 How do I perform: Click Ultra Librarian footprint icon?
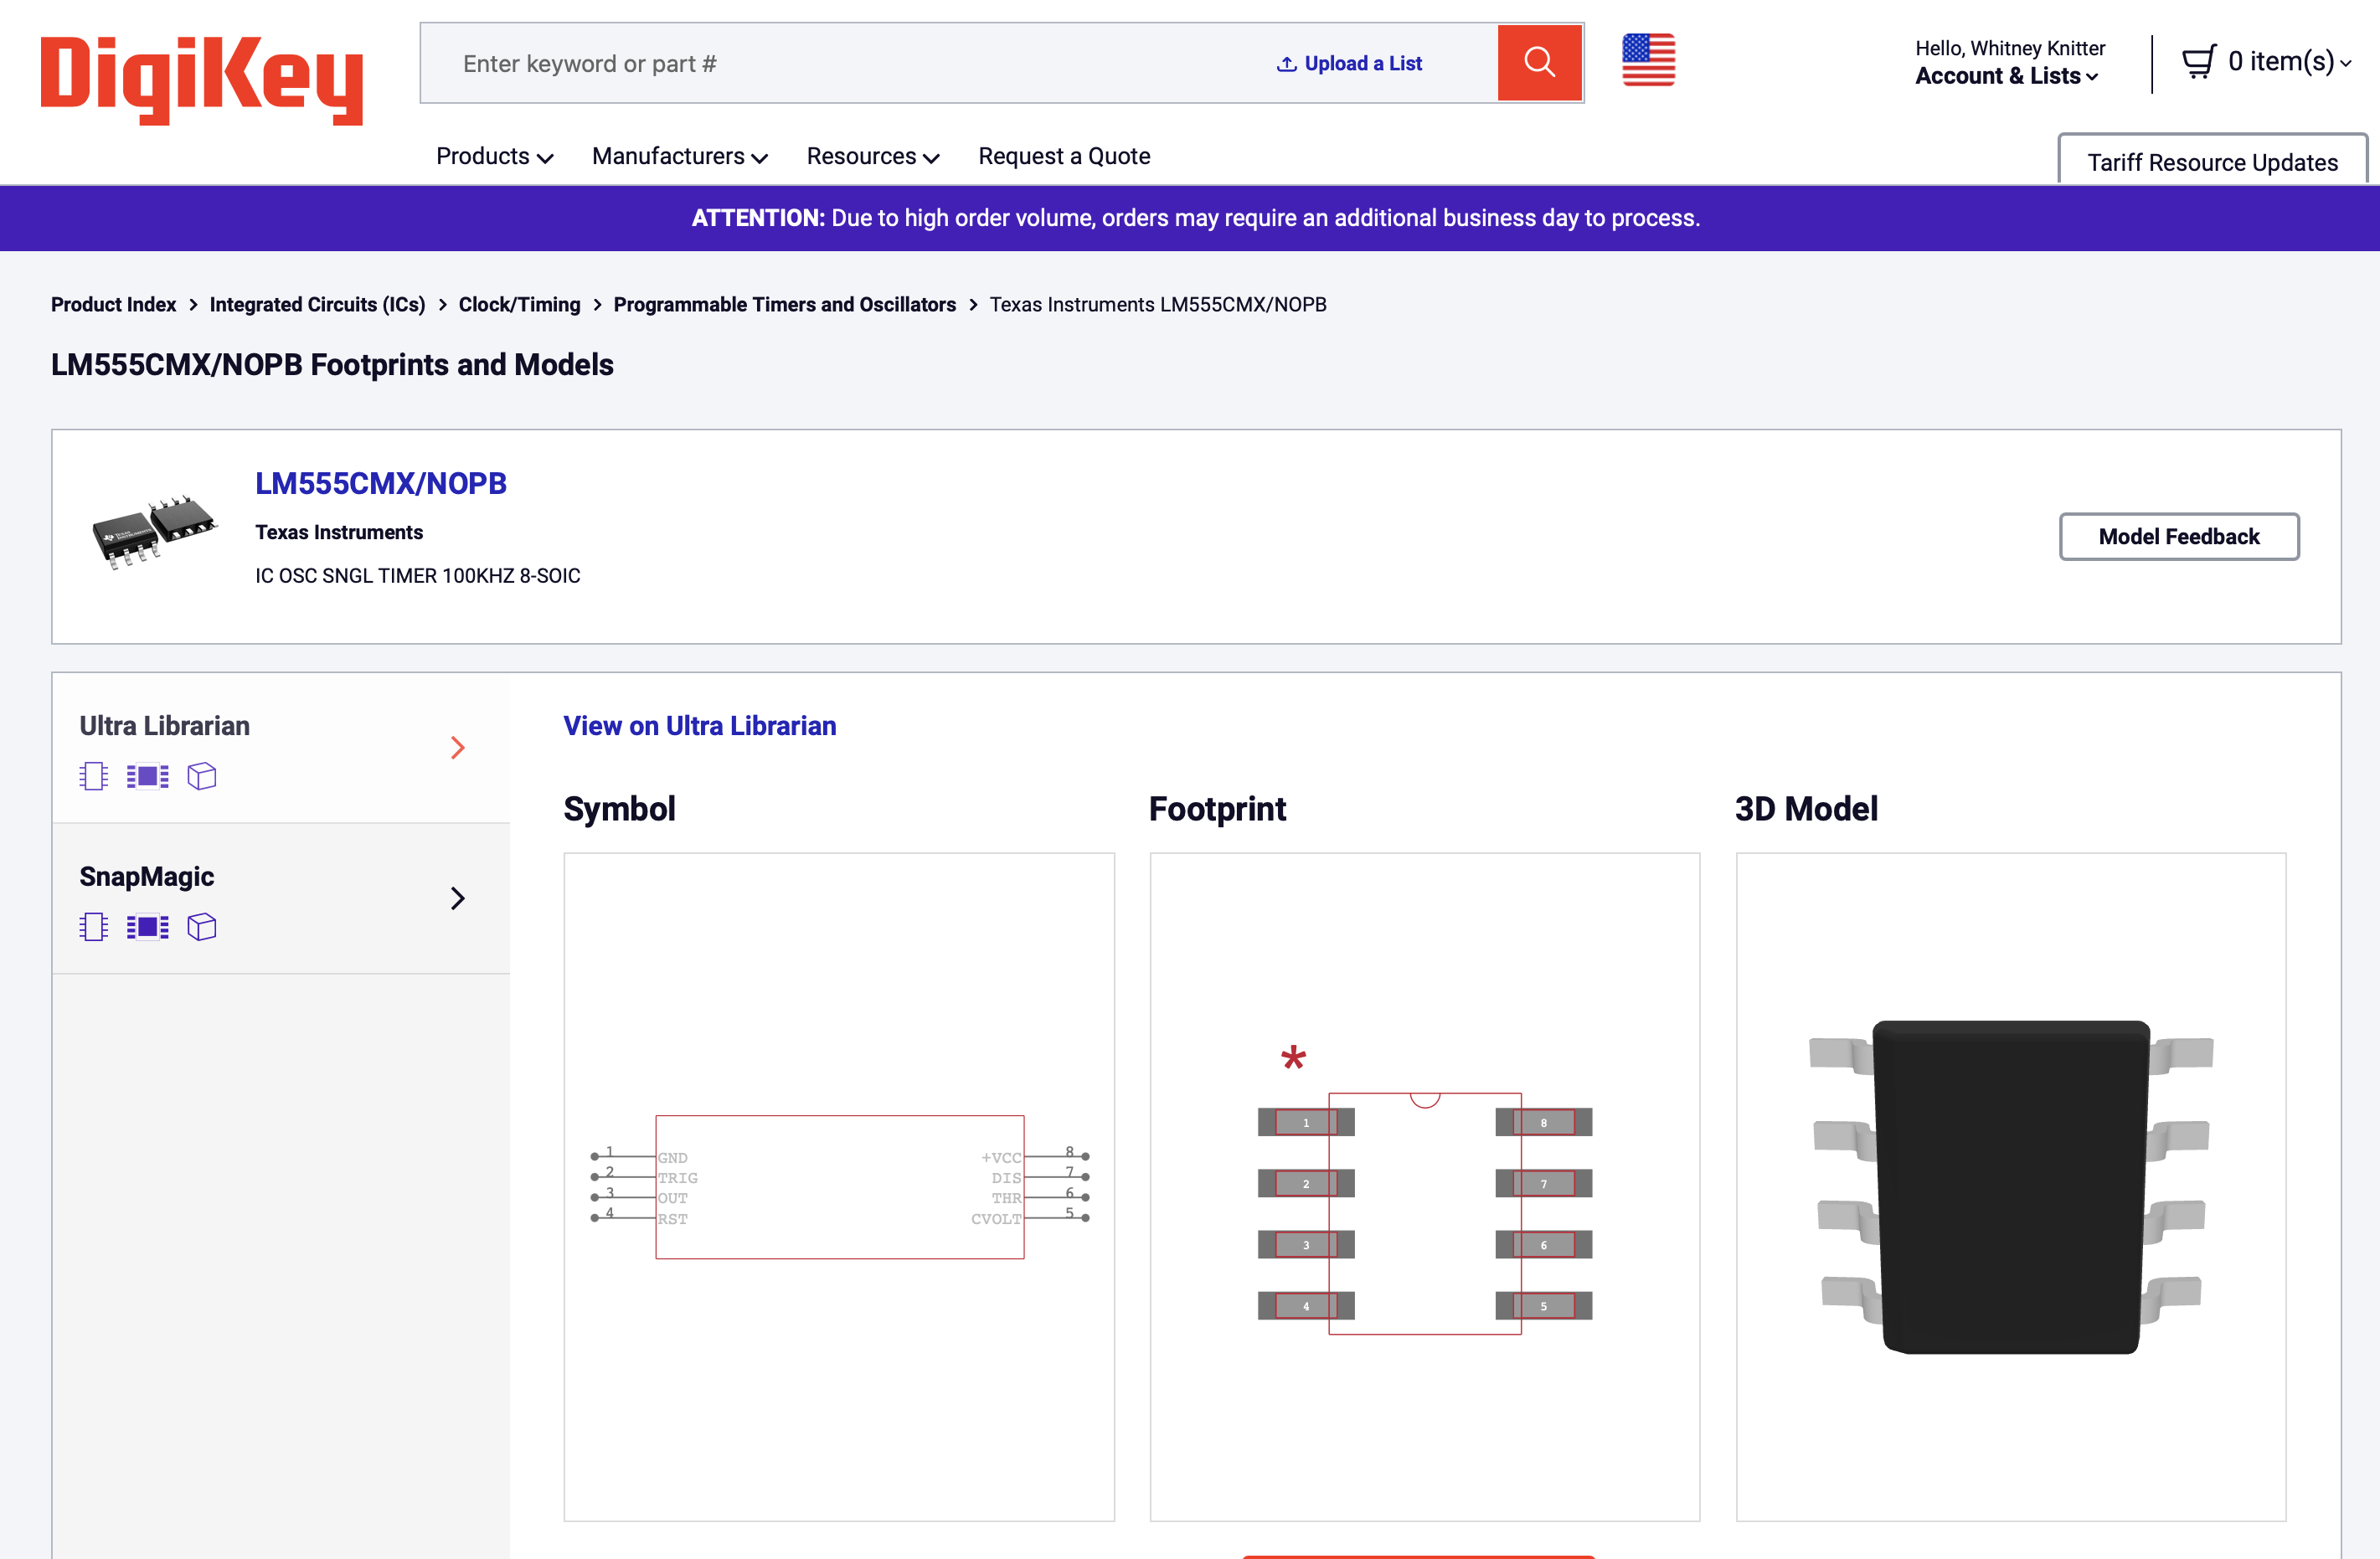pyautogui.click(x=148, y=776)
